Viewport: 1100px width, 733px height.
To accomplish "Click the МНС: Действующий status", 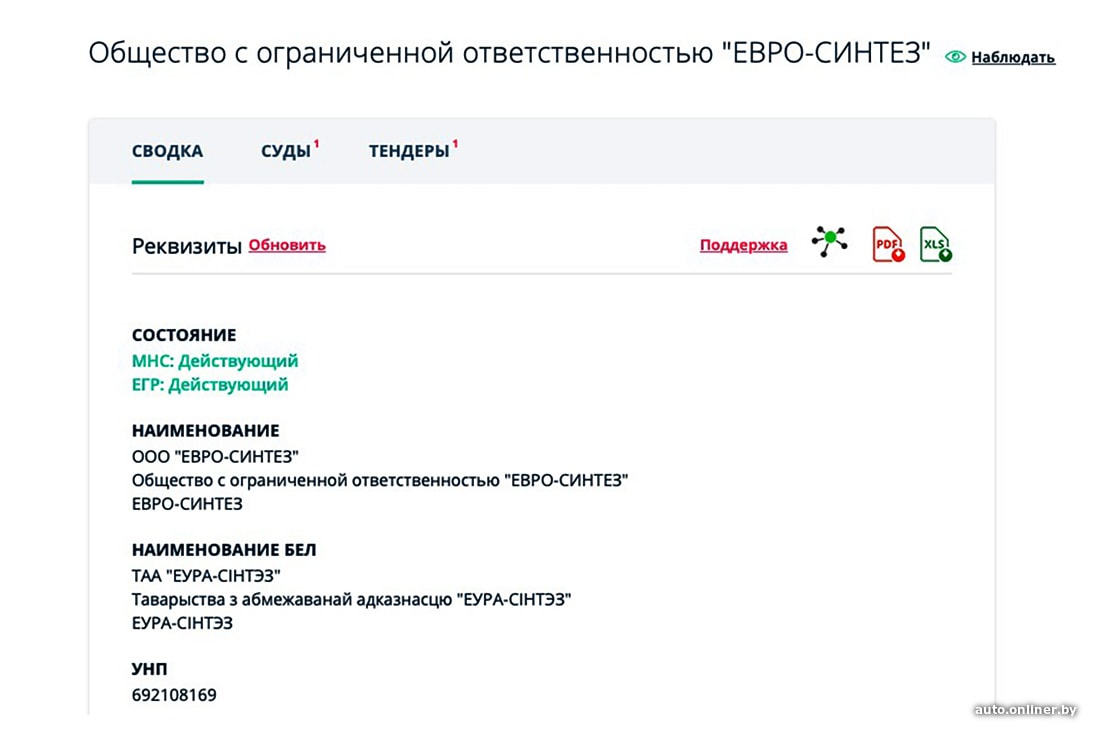I will coord(215,361).
